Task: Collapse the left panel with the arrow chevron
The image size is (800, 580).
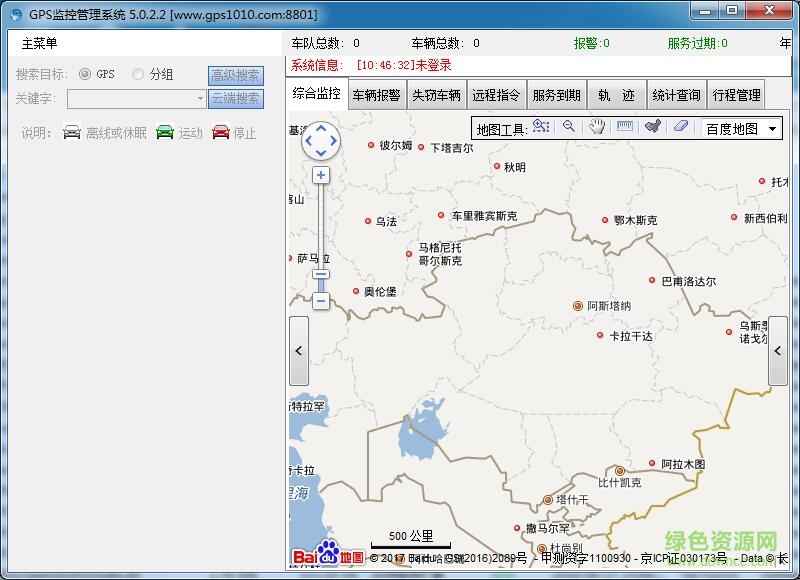Action: click(x=297, y=350)
